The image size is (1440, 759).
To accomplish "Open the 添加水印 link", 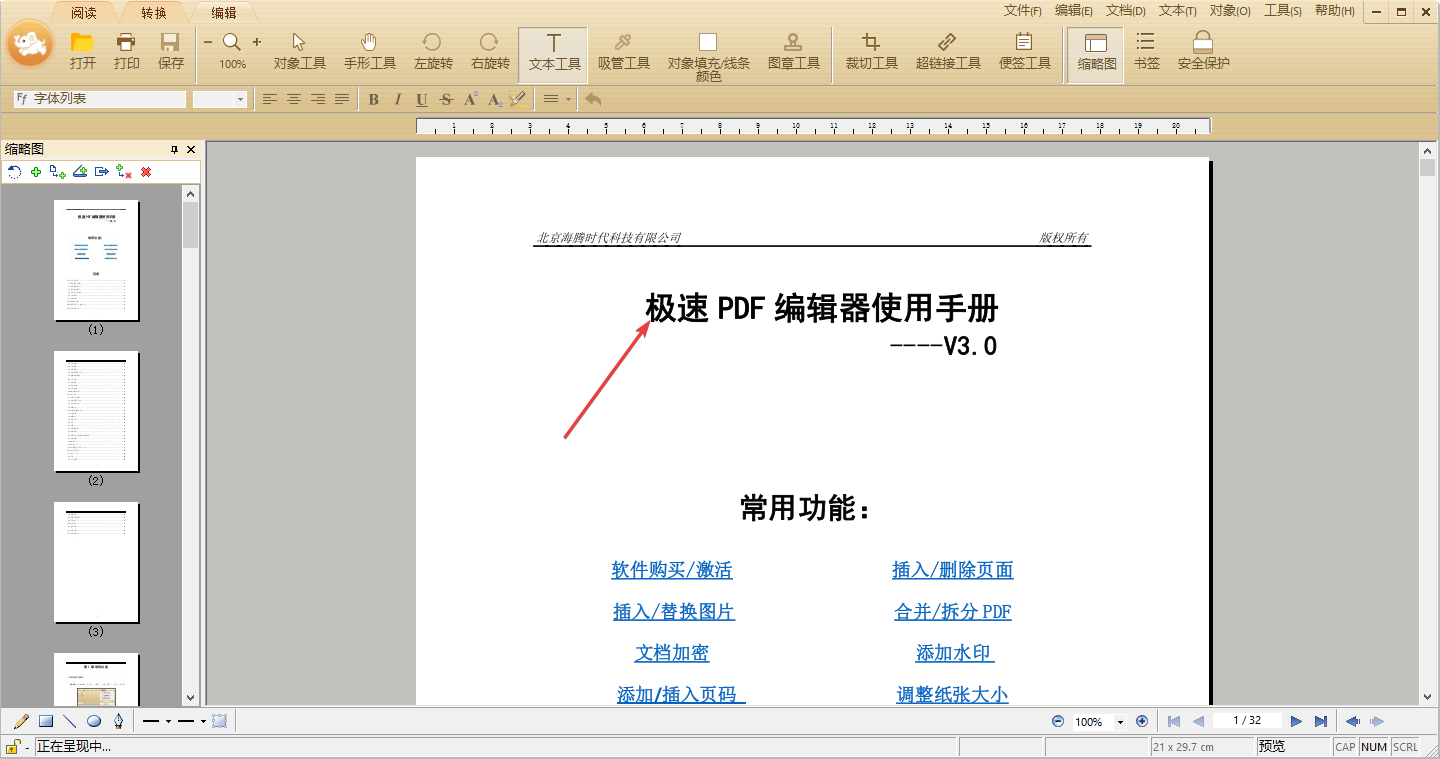I will point(954,653).
